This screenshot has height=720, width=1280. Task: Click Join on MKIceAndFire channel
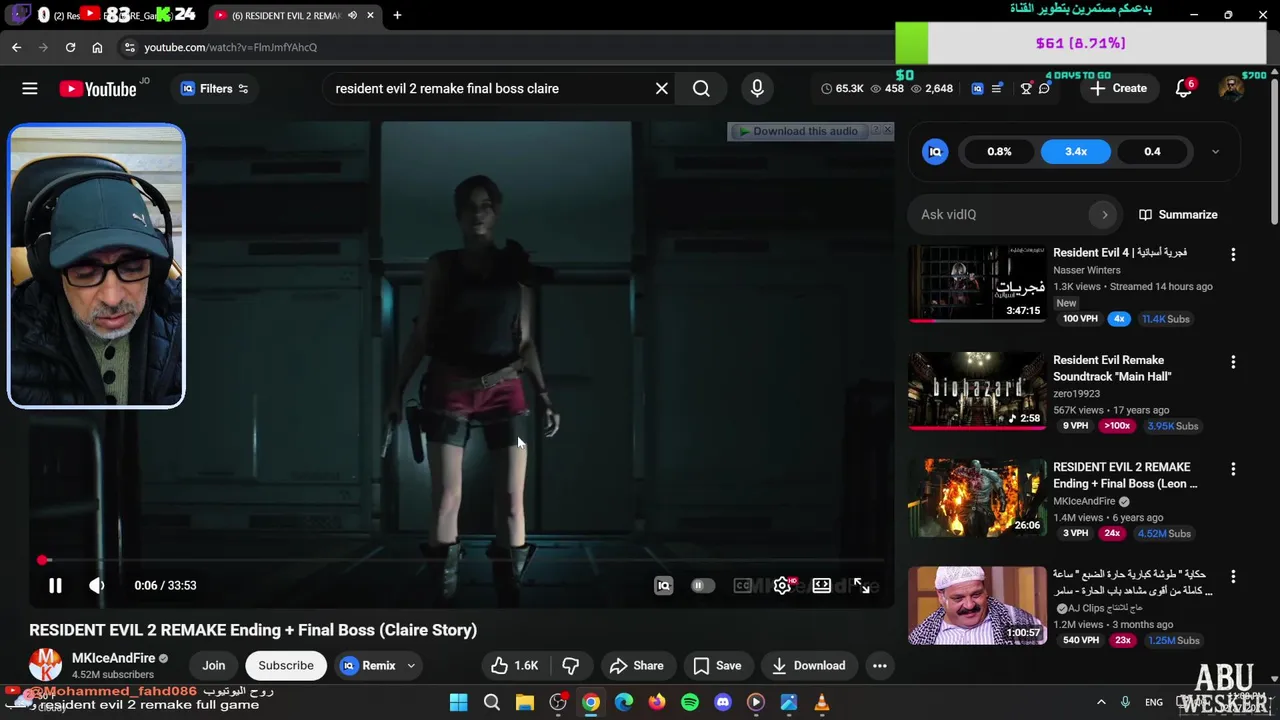214,666
